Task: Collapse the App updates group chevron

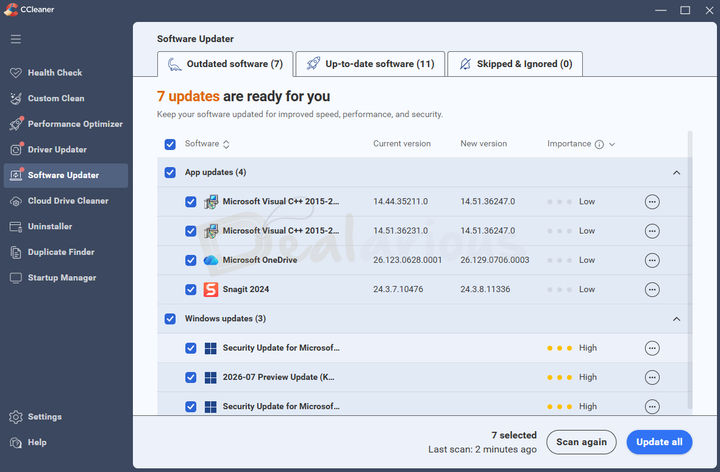Action: pyautogui.click(x=676, y=173)
